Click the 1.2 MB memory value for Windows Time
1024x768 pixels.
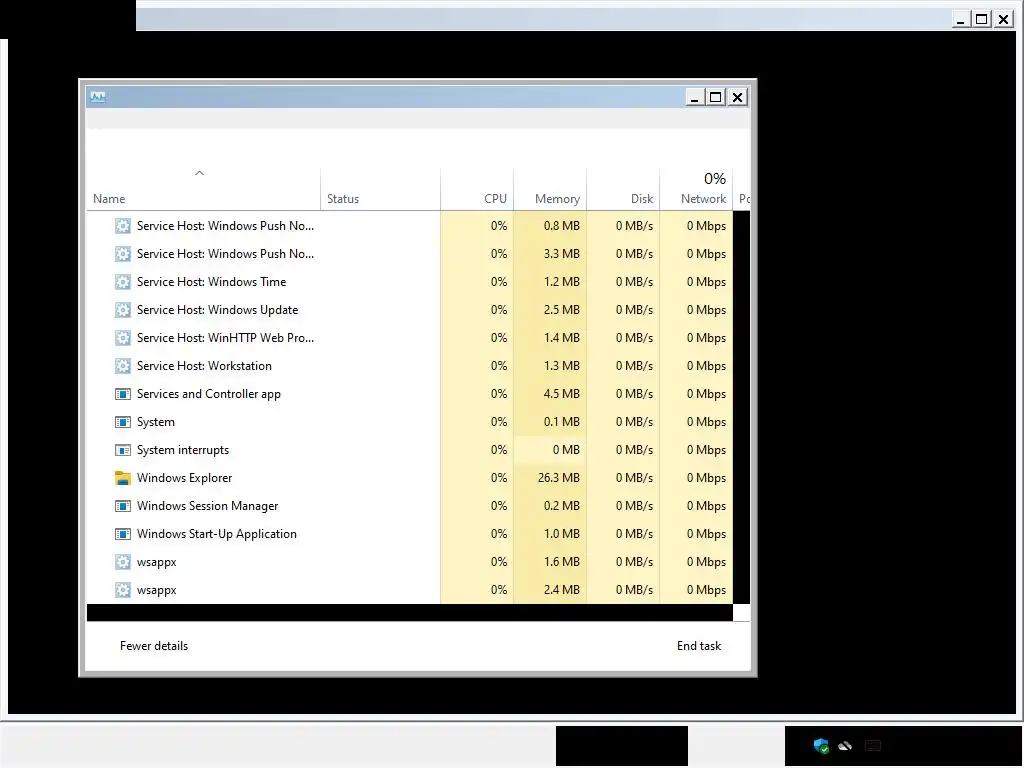(x=562, y=282)
